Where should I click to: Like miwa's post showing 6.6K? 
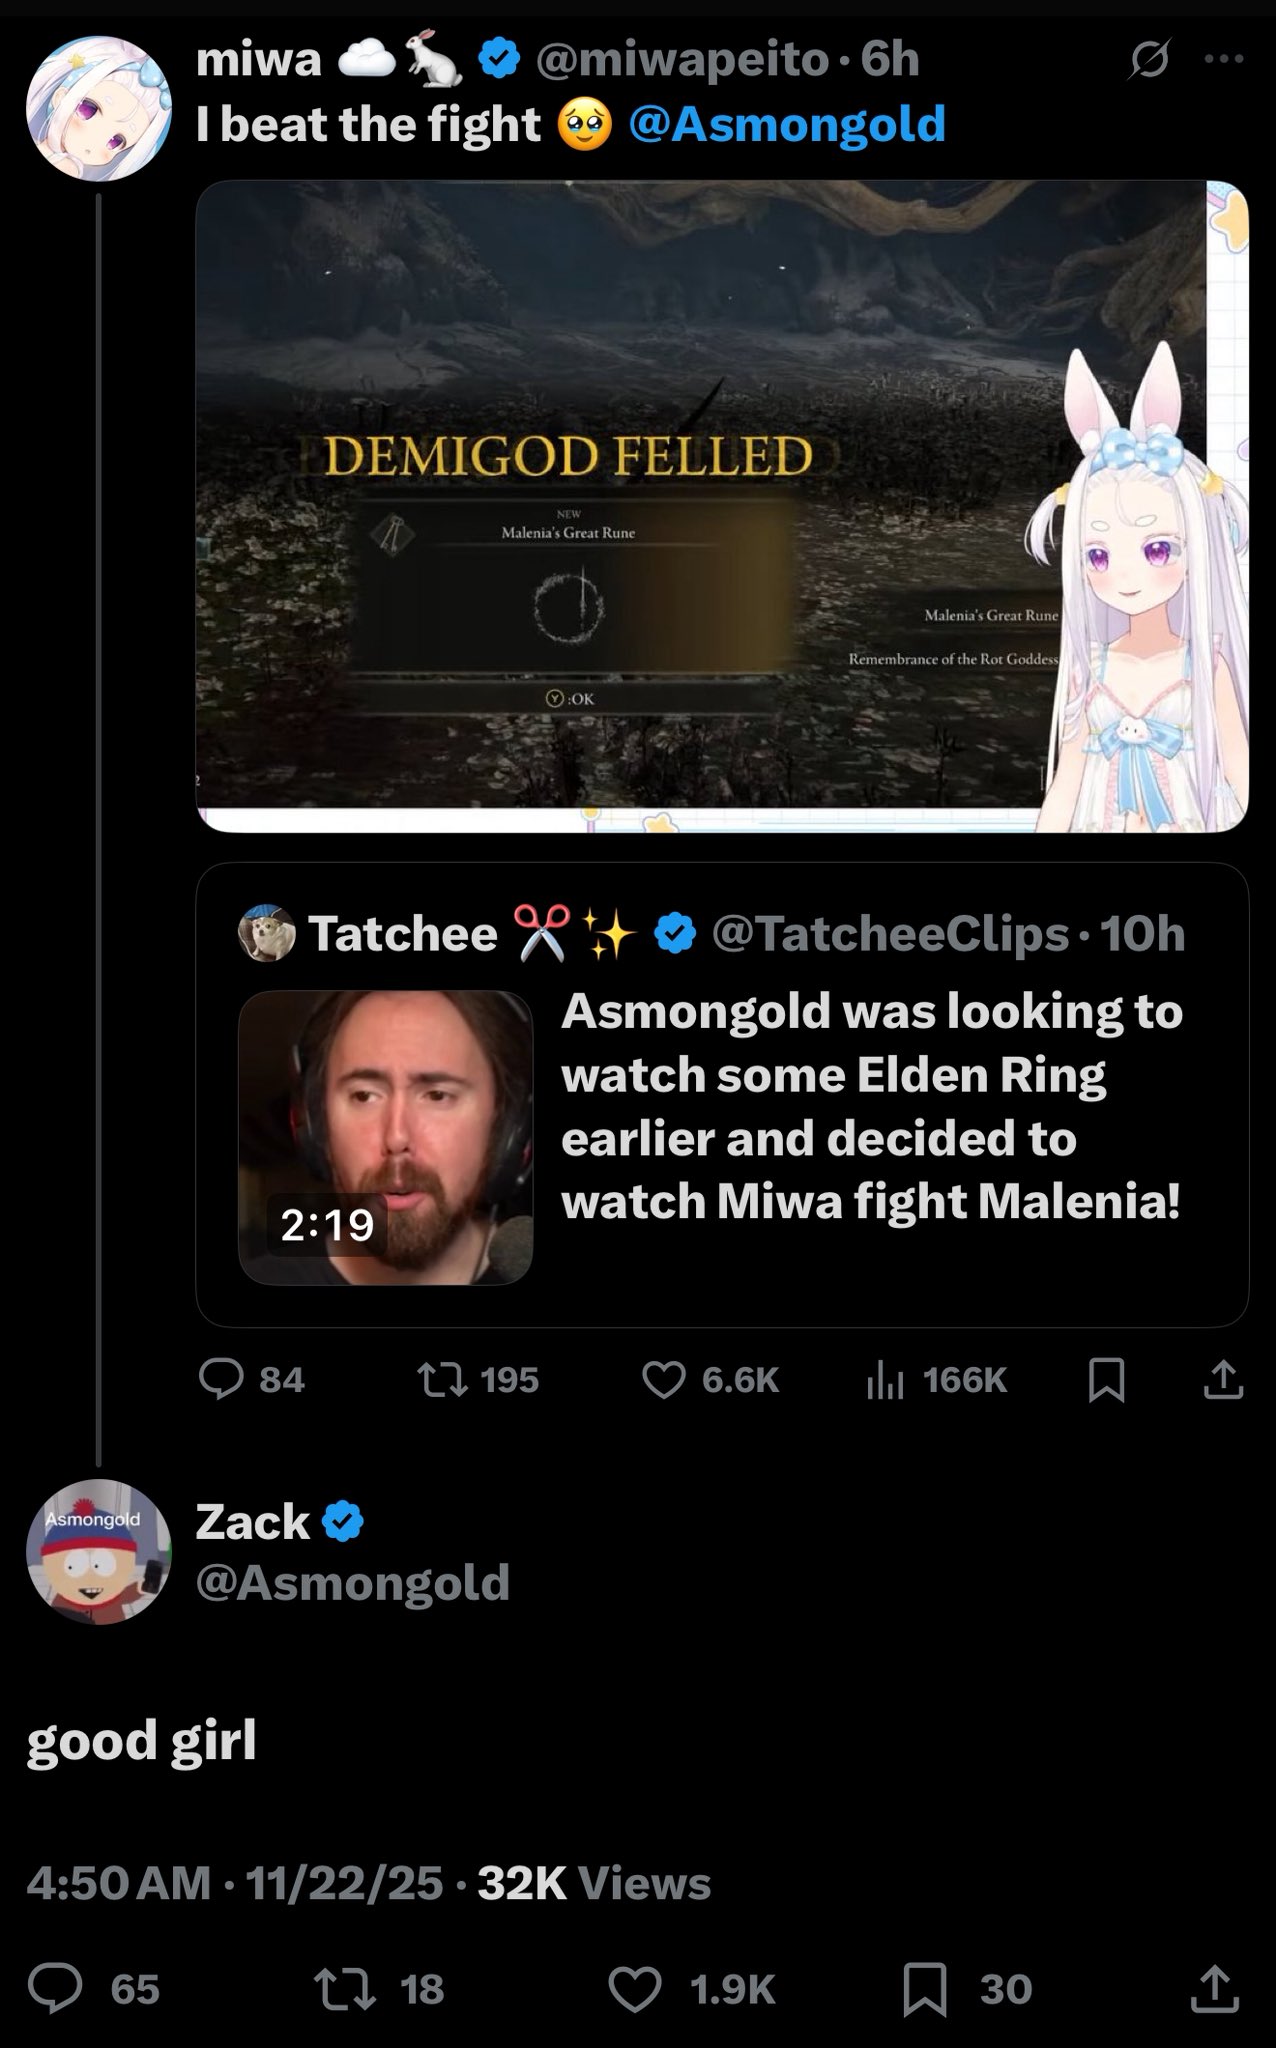coord(710,1380)
